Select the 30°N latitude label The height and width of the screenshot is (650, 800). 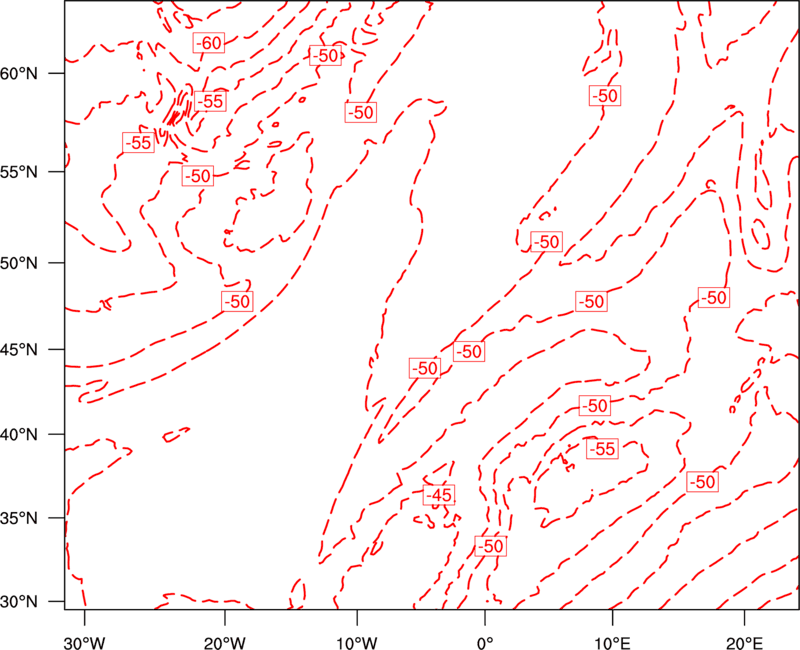point(19,602)
